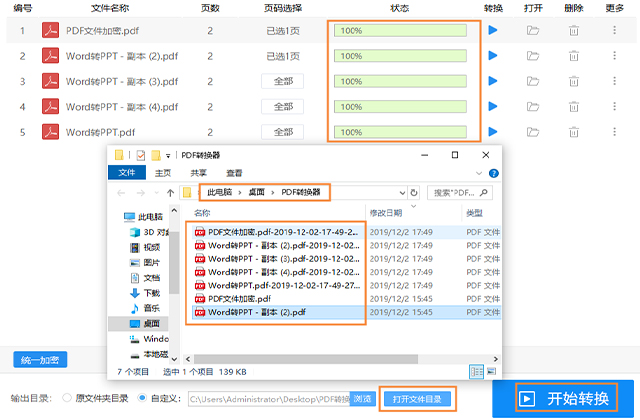The image size is (640, 420).
Task: Click the Explorer search box
Action: coord(459,193)
